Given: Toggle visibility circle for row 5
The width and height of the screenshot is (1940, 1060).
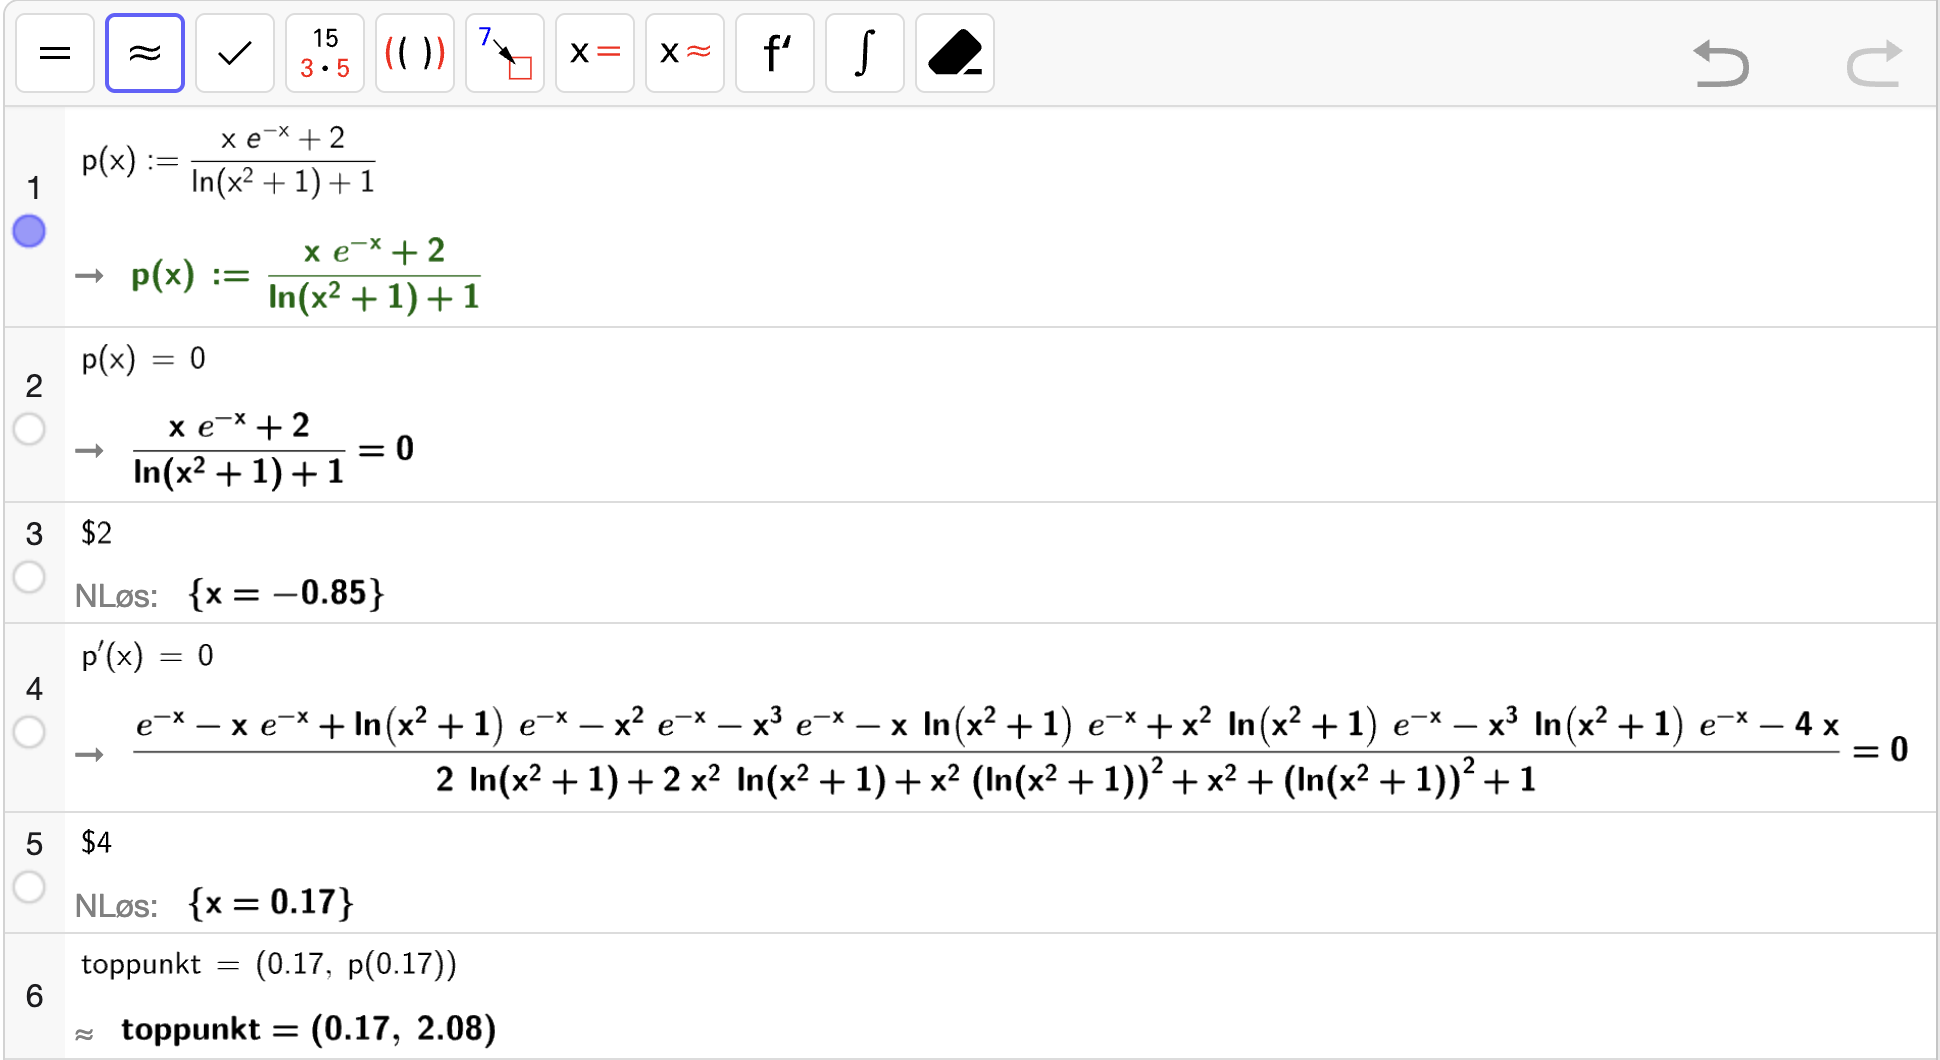Looking at the screenshot, I should point(30,887).
